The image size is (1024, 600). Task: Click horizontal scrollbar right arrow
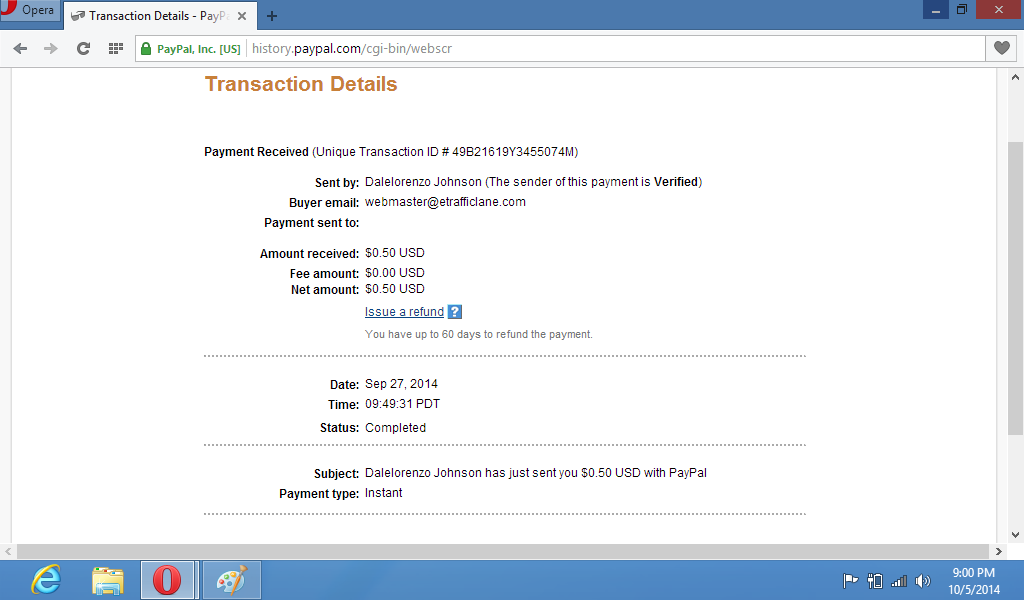[999, 552]
